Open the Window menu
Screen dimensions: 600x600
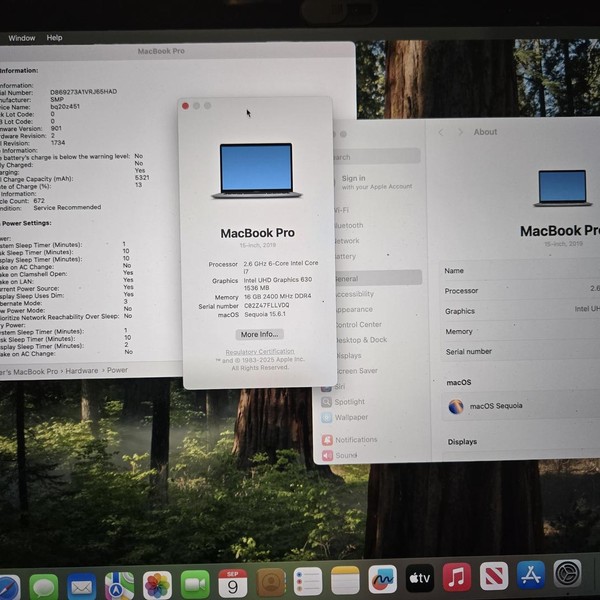click(x=22, y=38)
